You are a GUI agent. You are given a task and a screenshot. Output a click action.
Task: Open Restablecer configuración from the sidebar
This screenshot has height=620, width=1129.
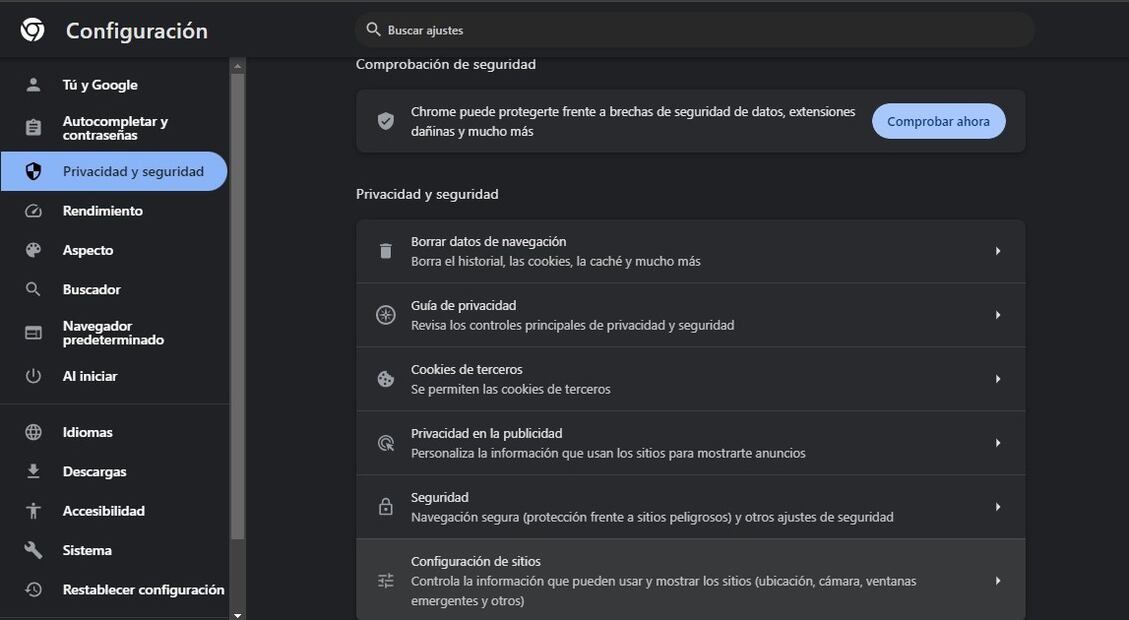click(143, 590)
